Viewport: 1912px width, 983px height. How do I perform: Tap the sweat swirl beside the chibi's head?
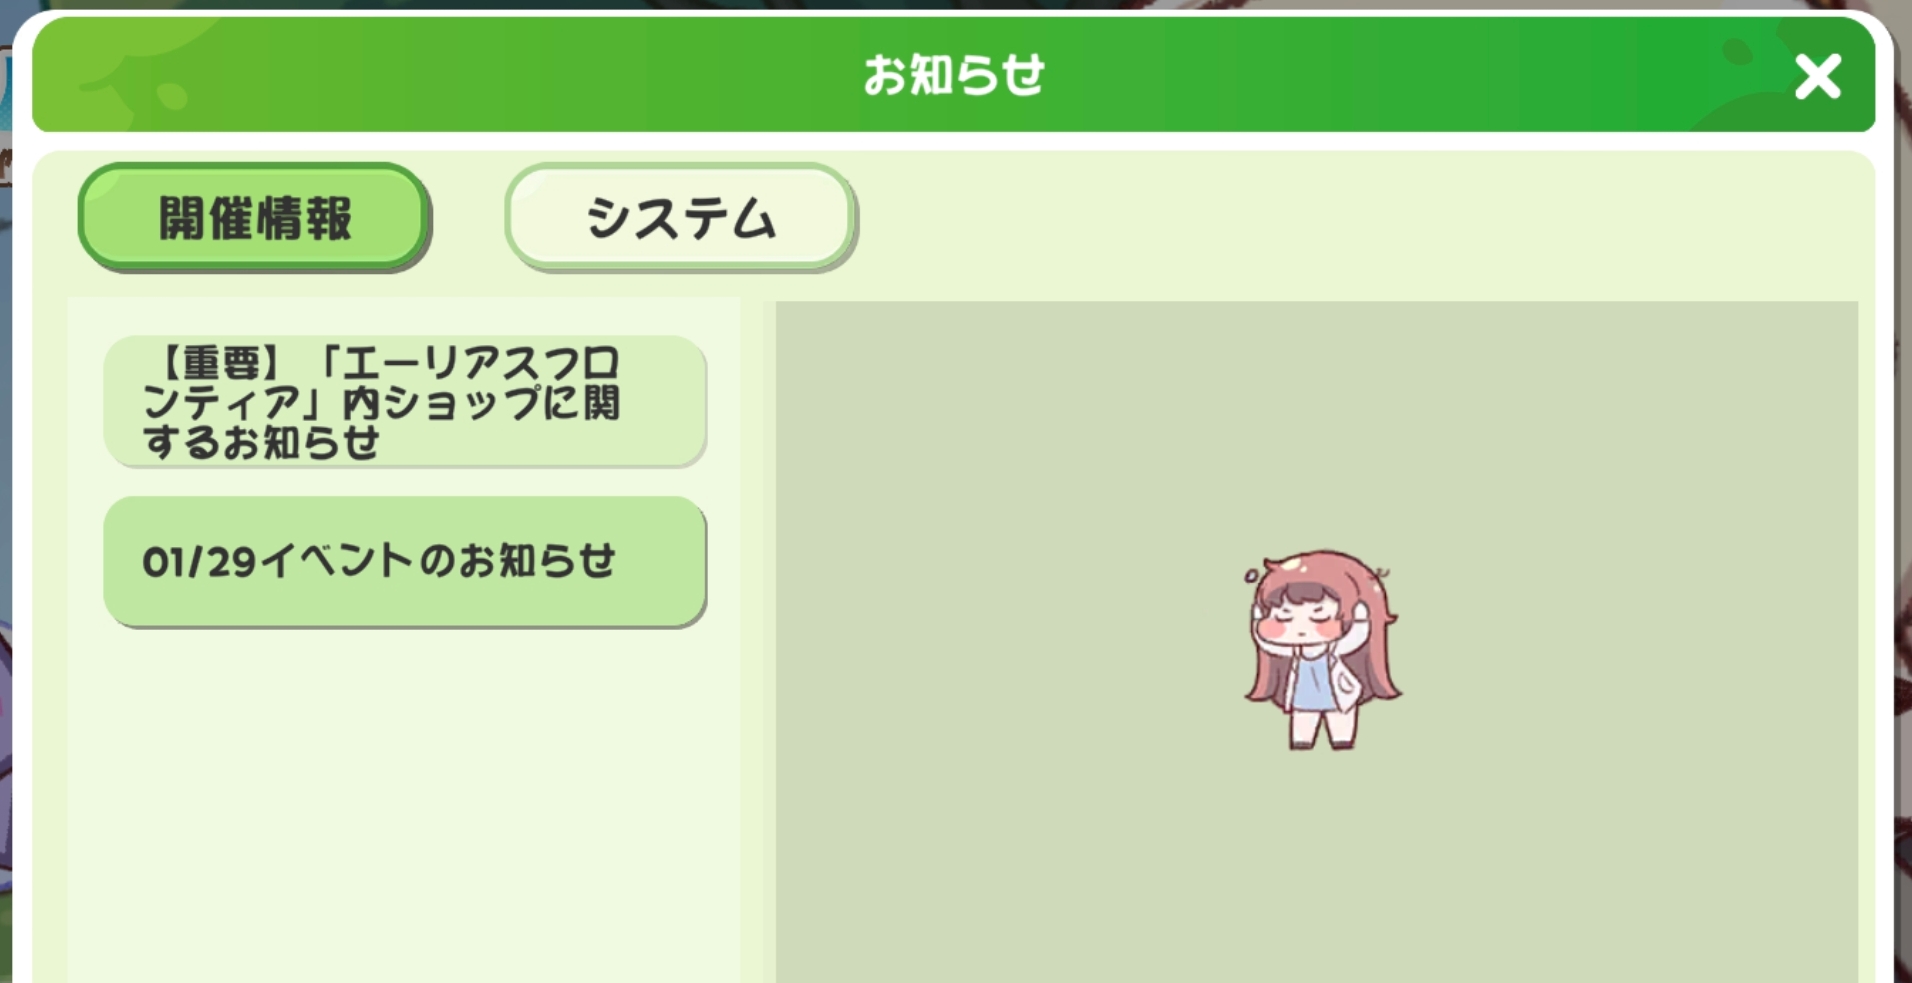1252,576
